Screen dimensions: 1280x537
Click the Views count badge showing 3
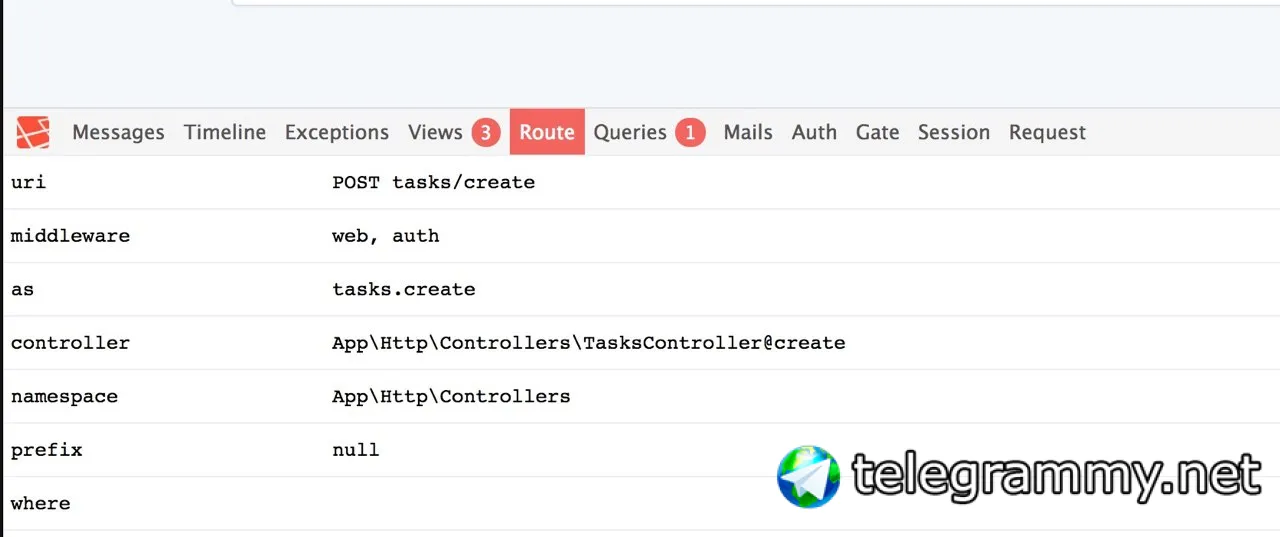pyautogui.click(x=486, y=132)
